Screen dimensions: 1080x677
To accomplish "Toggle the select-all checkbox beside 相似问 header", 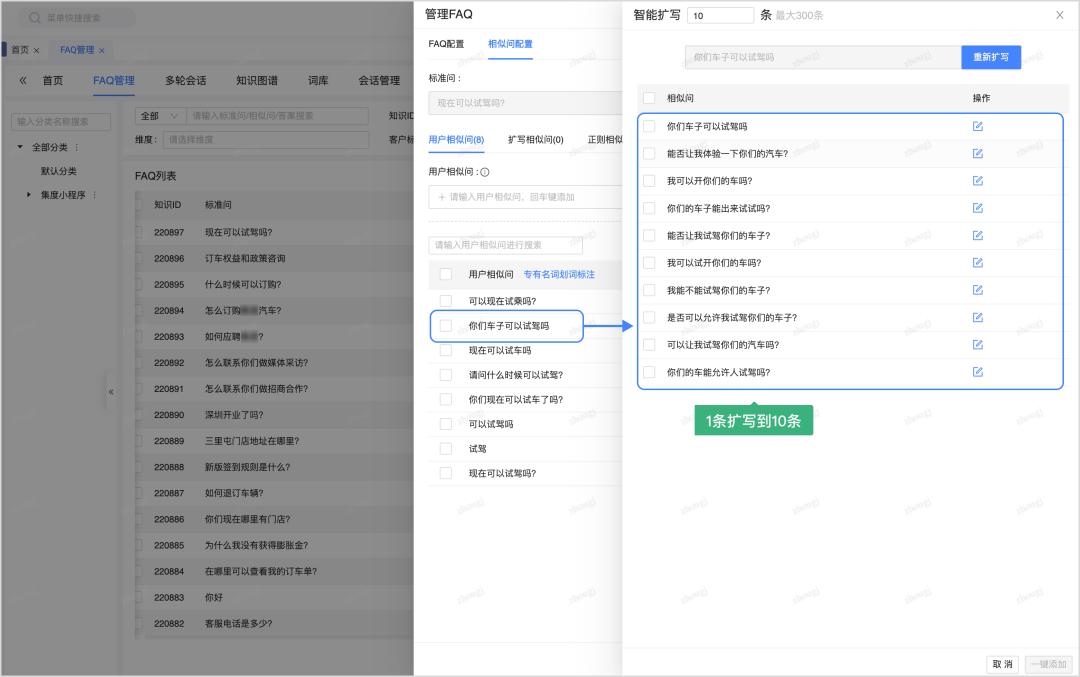I will click(649, 98).
